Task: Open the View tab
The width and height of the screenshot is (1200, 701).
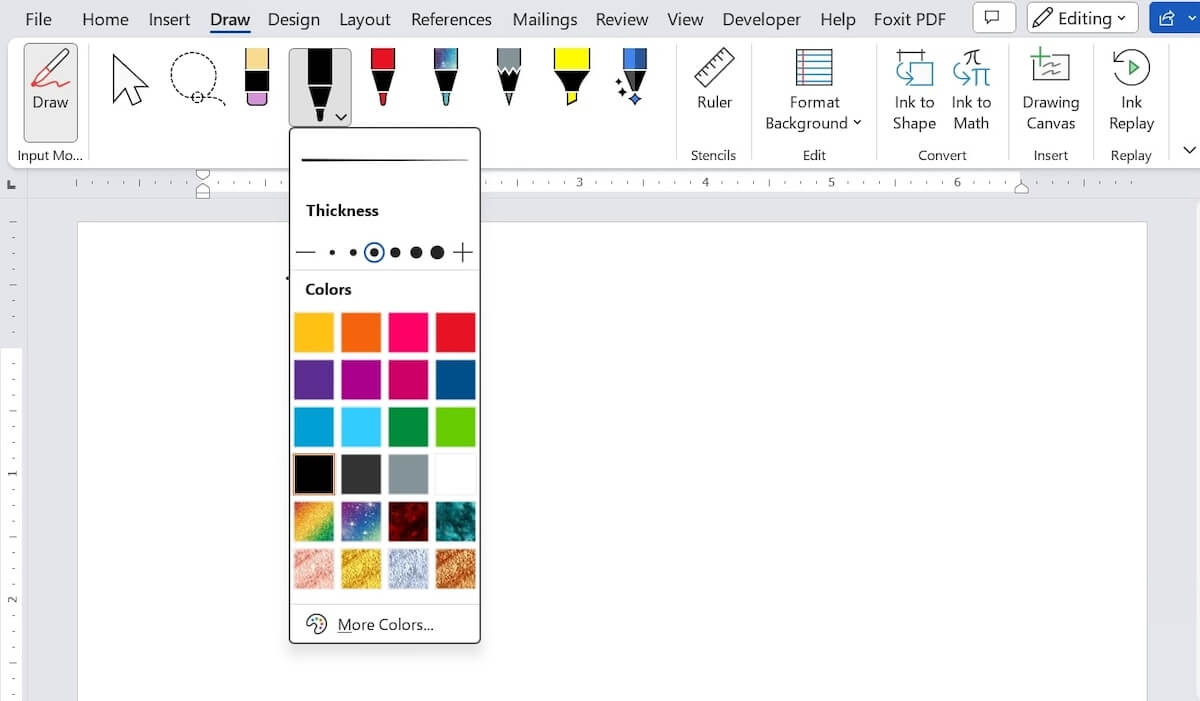Action: (685, 19)
